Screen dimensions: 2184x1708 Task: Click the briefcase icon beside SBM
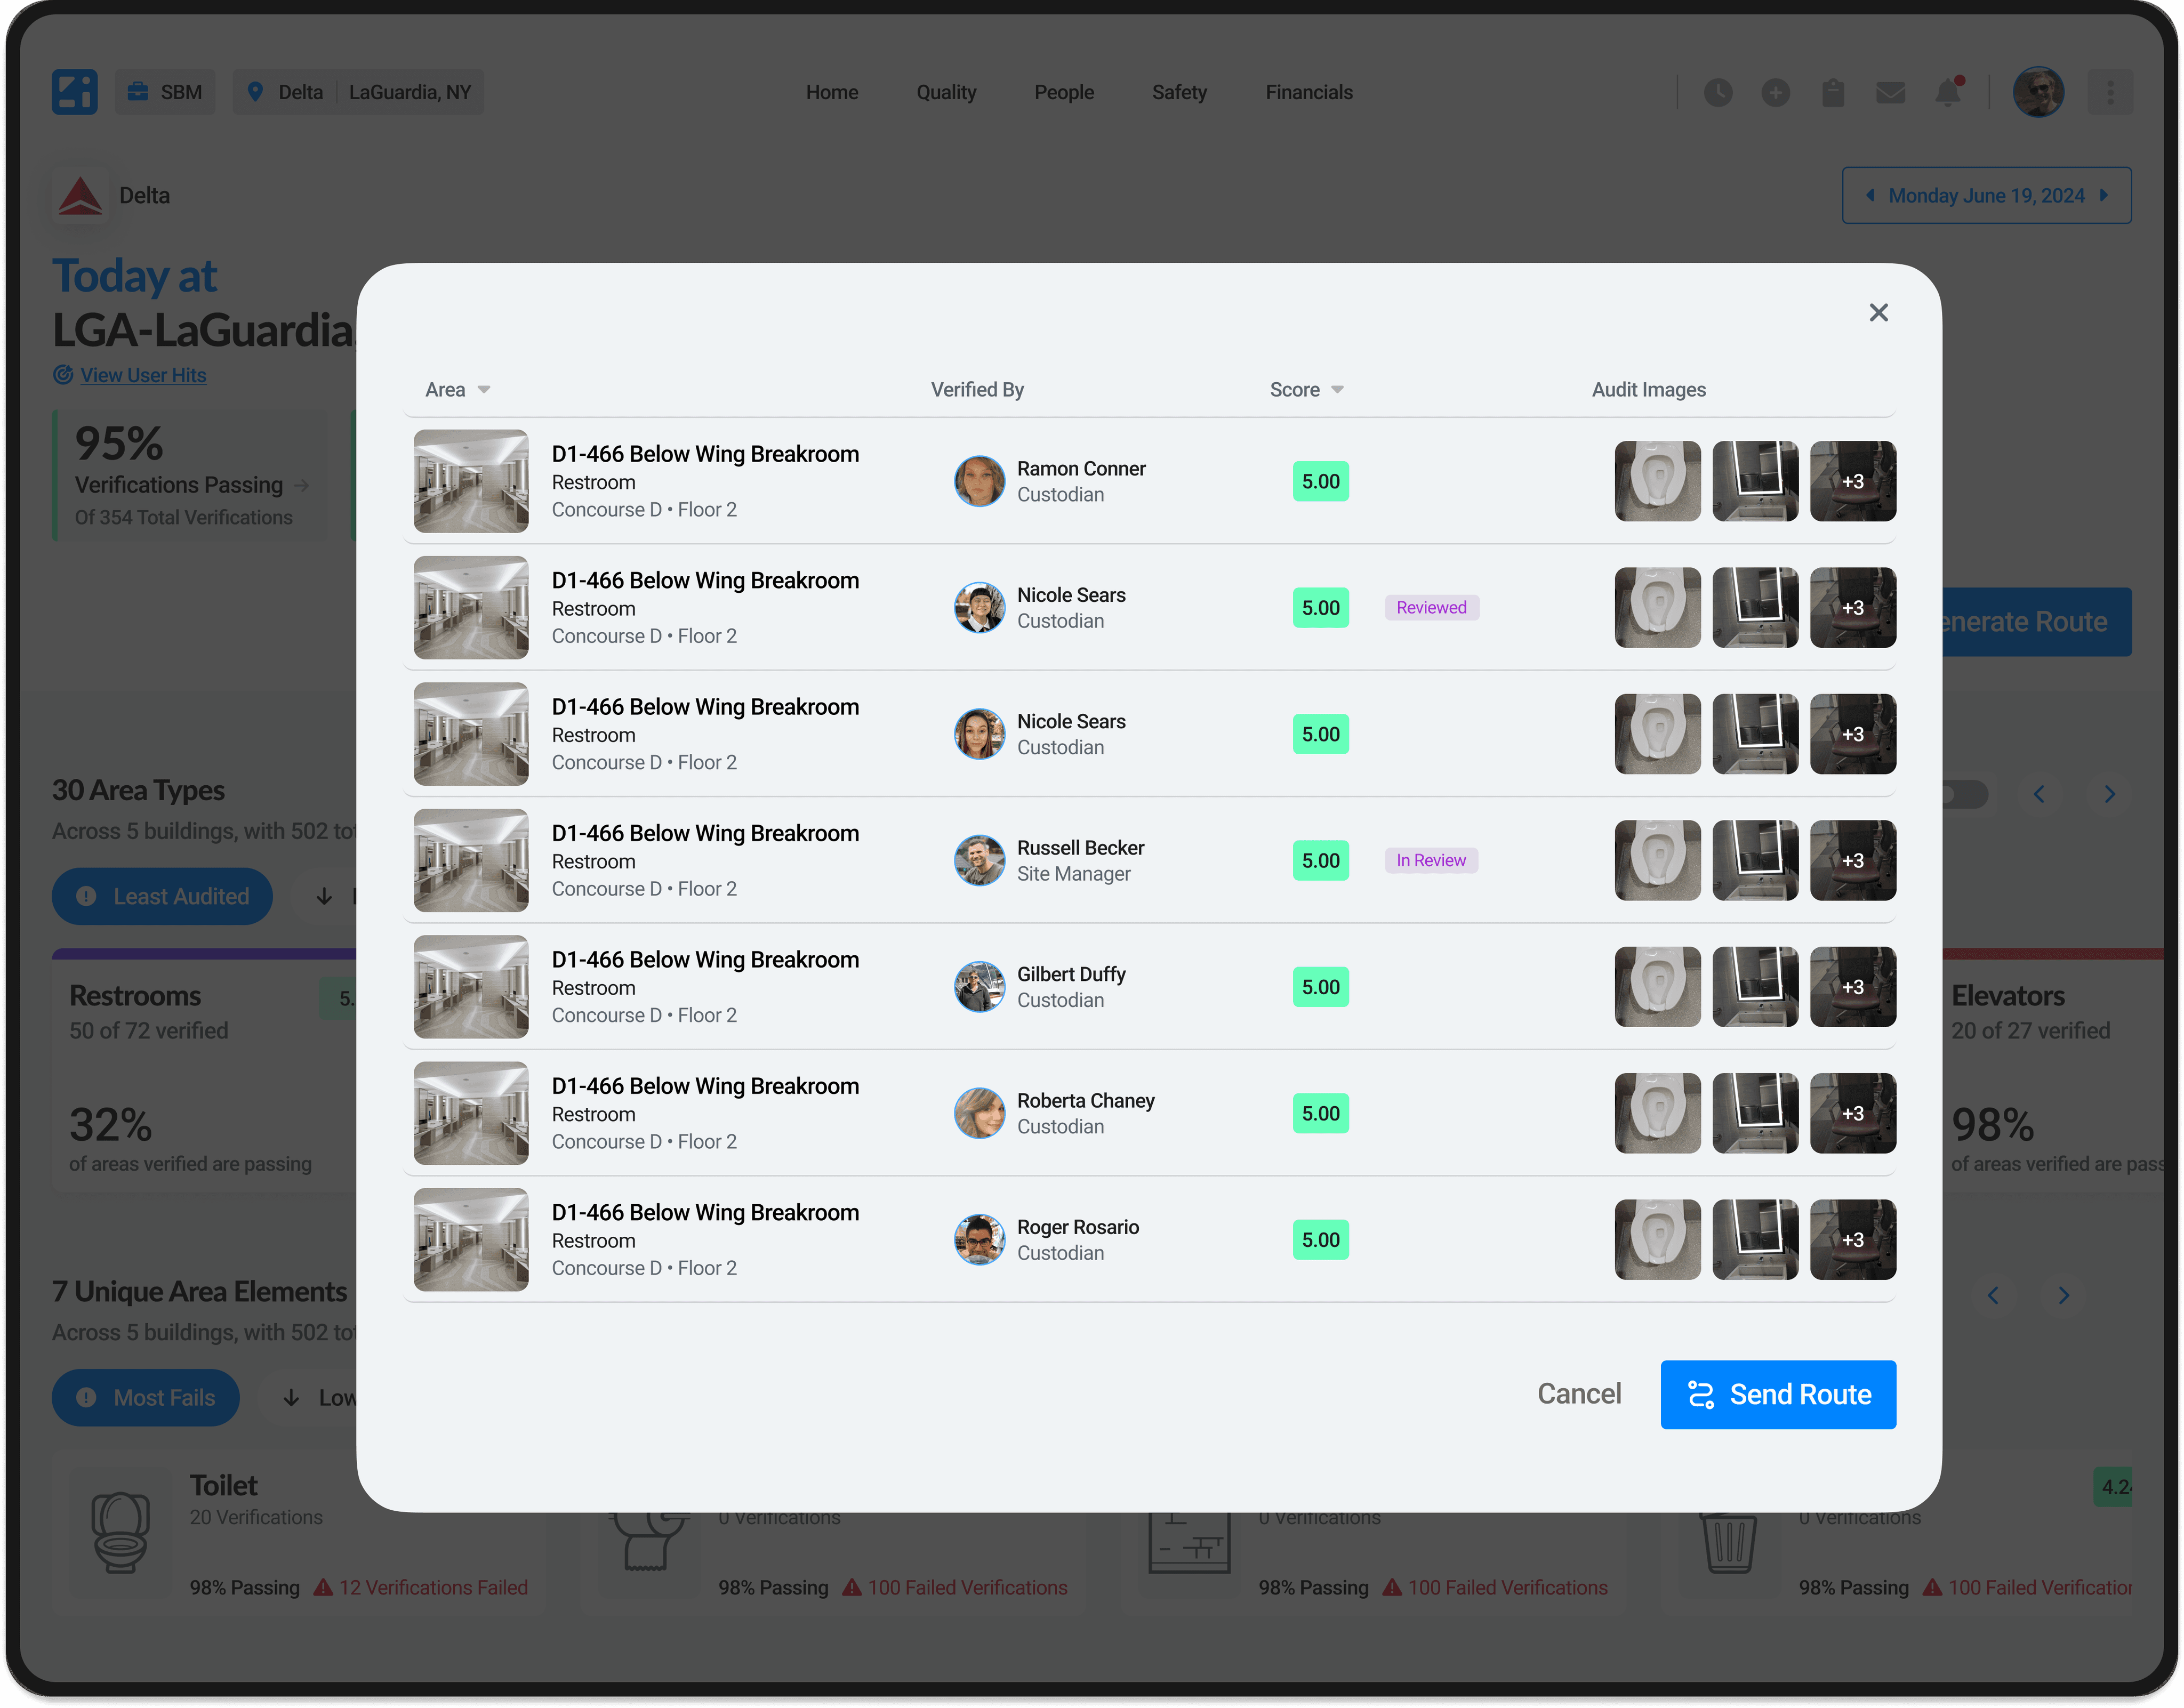pos(138,92)
